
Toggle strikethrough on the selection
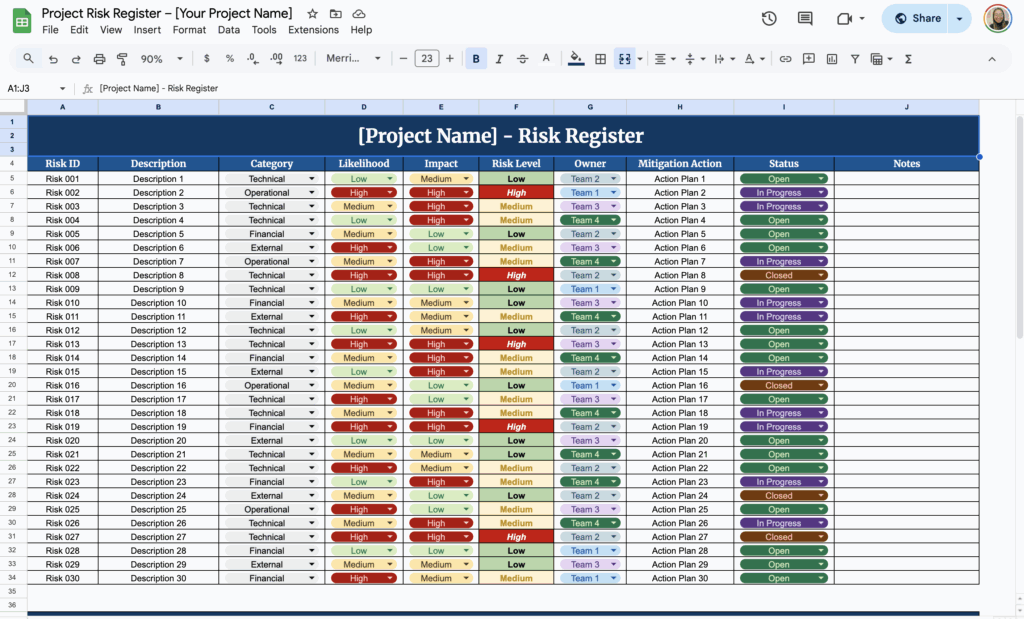522,58
